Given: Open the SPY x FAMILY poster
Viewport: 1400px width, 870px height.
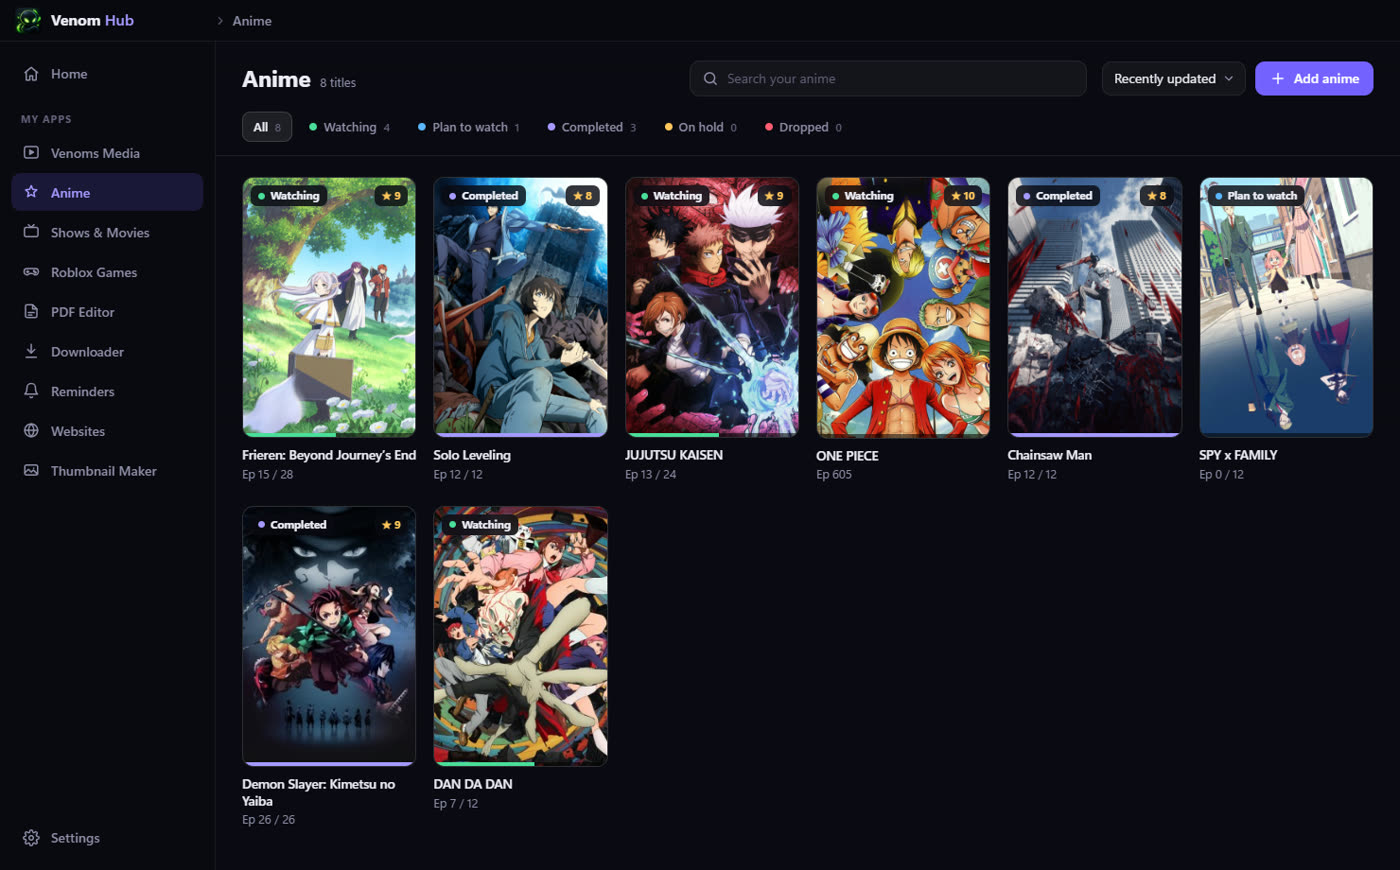Looking at the screenshot, I should (1286, 307).
